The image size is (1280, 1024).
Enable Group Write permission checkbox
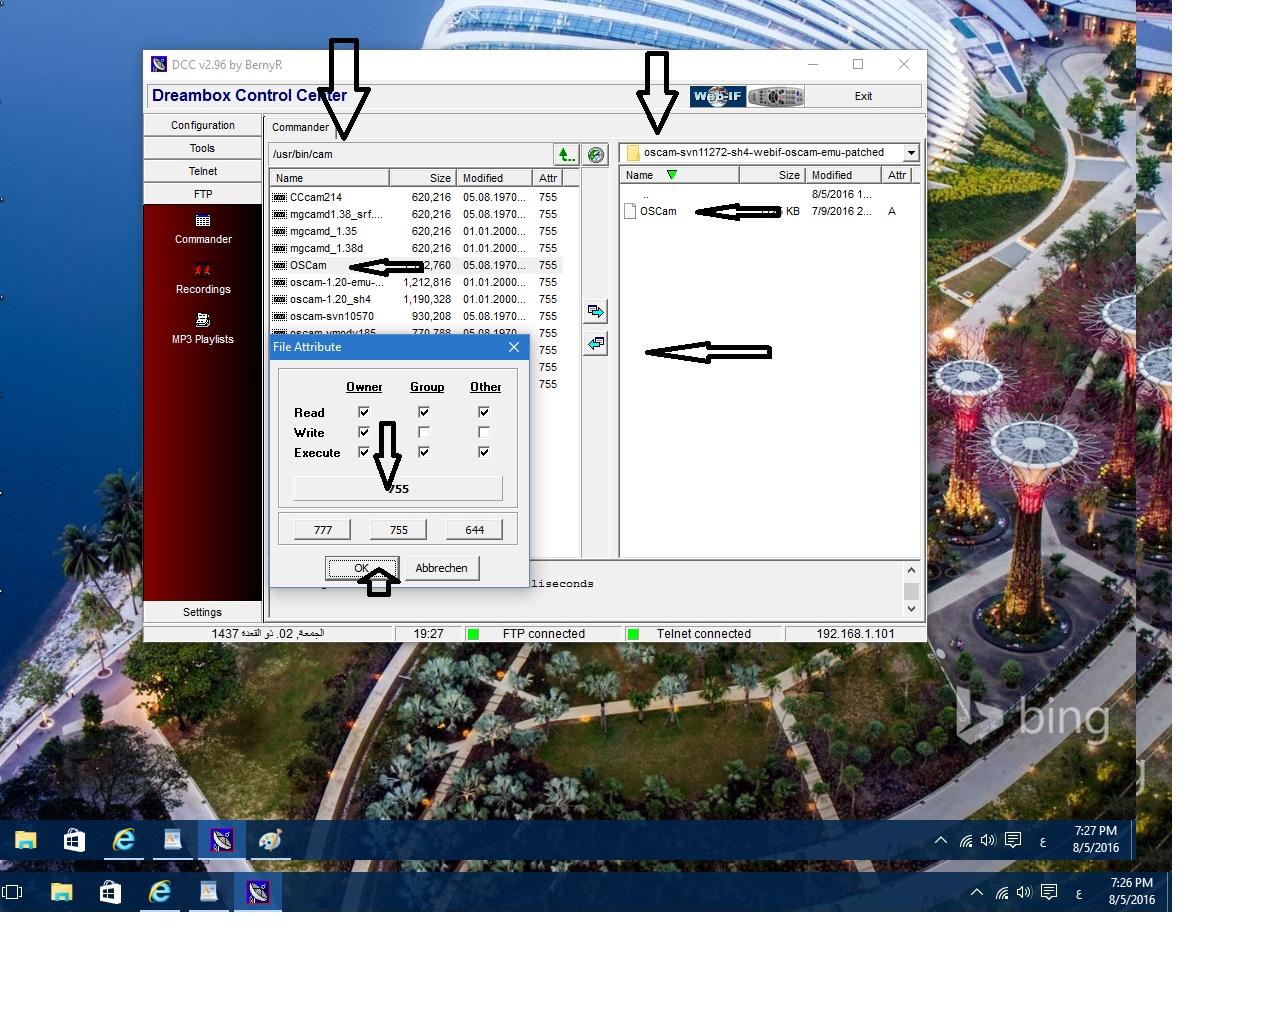424,432
